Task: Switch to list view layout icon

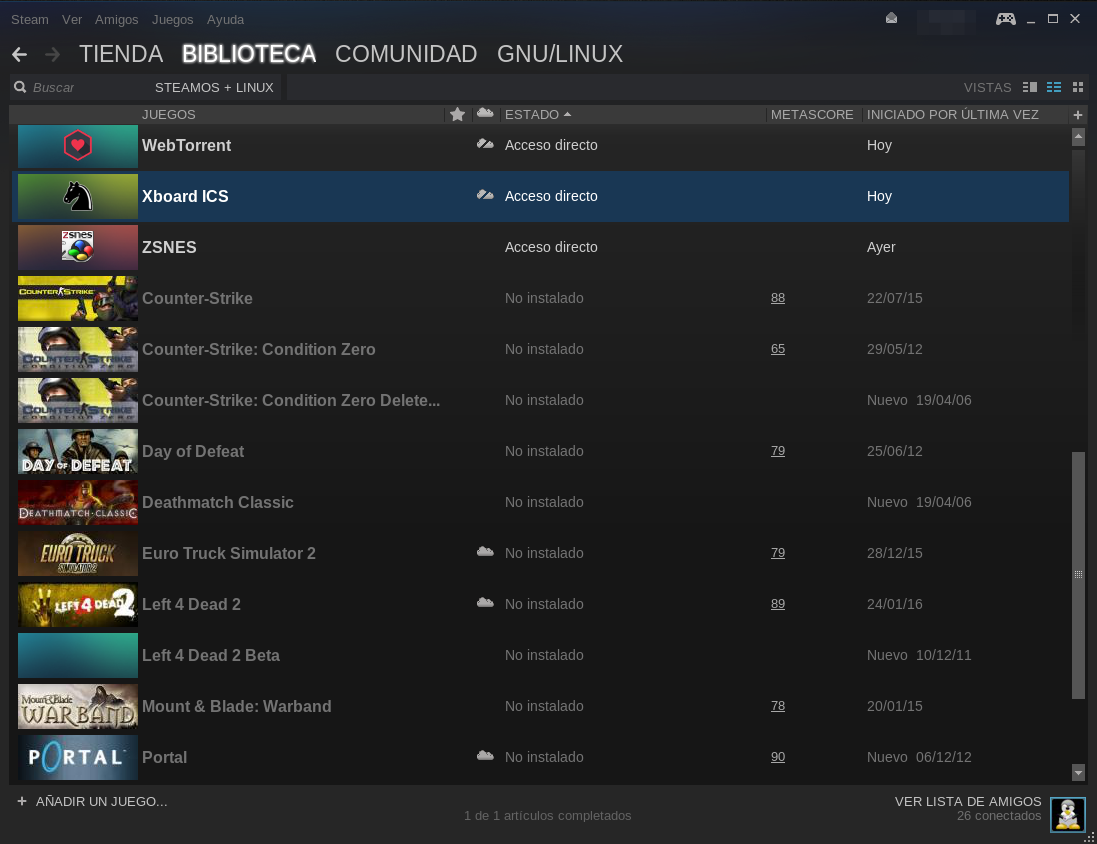Action: click(1054, 87)
